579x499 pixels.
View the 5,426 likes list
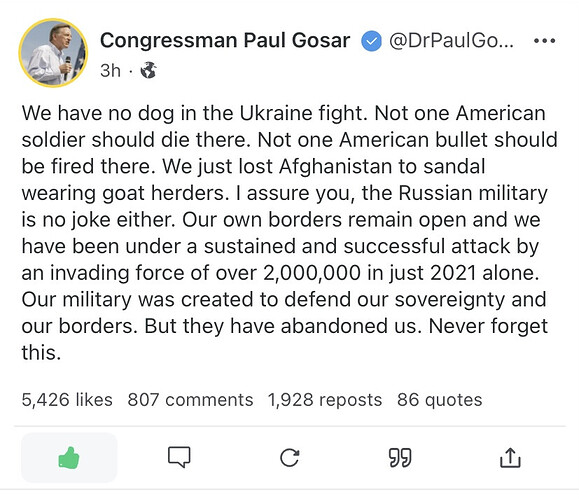click(67, 400)
